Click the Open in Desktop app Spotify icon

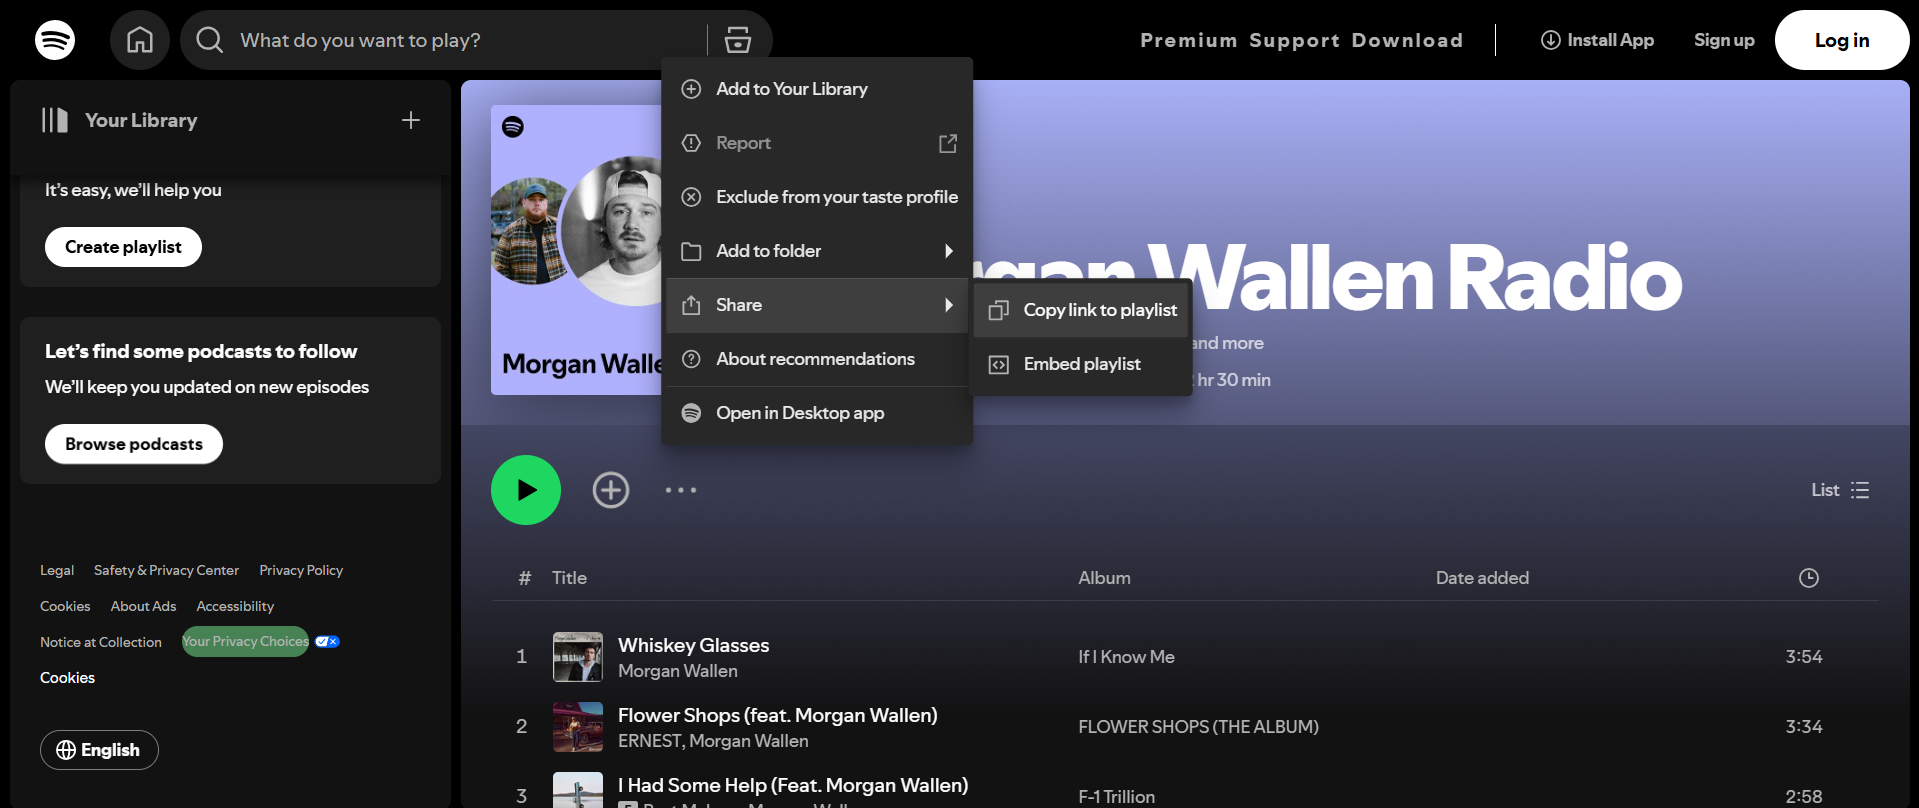(691, 413)
